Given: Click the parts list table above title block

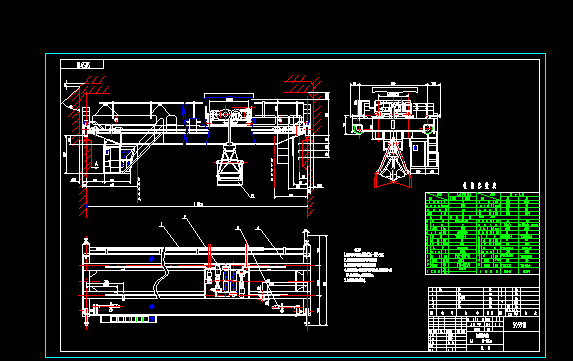Looking at the screenshot, I should tap(484, 302).
